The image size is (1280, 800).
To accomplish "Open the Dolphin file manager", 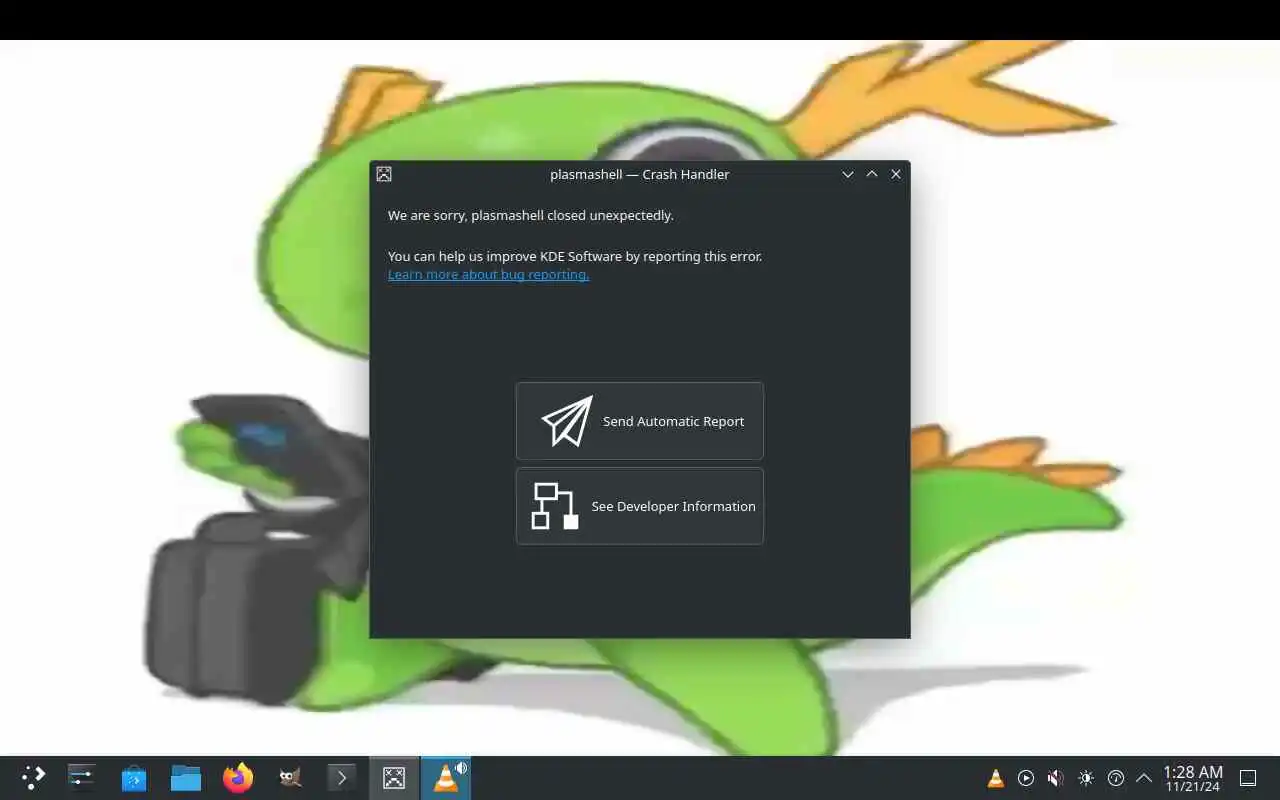I will [186, 777].
